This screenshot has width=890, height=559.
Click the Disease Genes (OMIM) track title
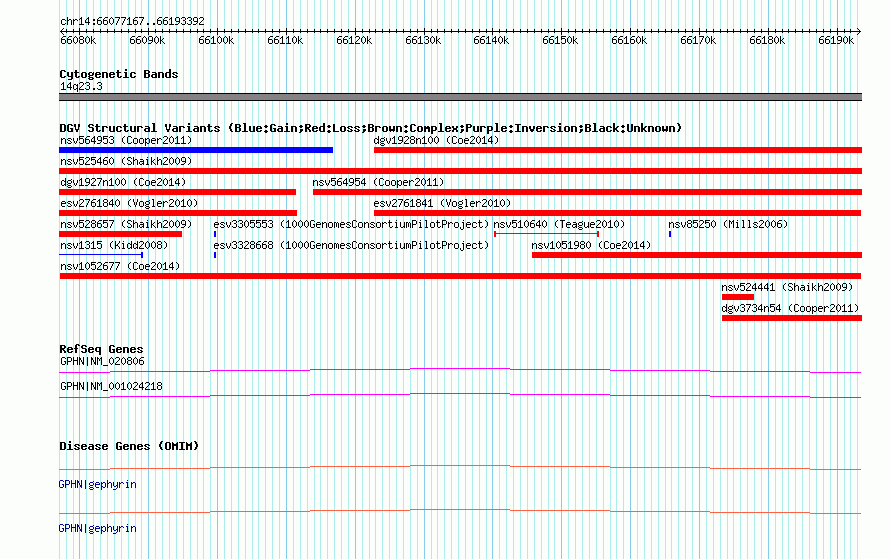129,446
